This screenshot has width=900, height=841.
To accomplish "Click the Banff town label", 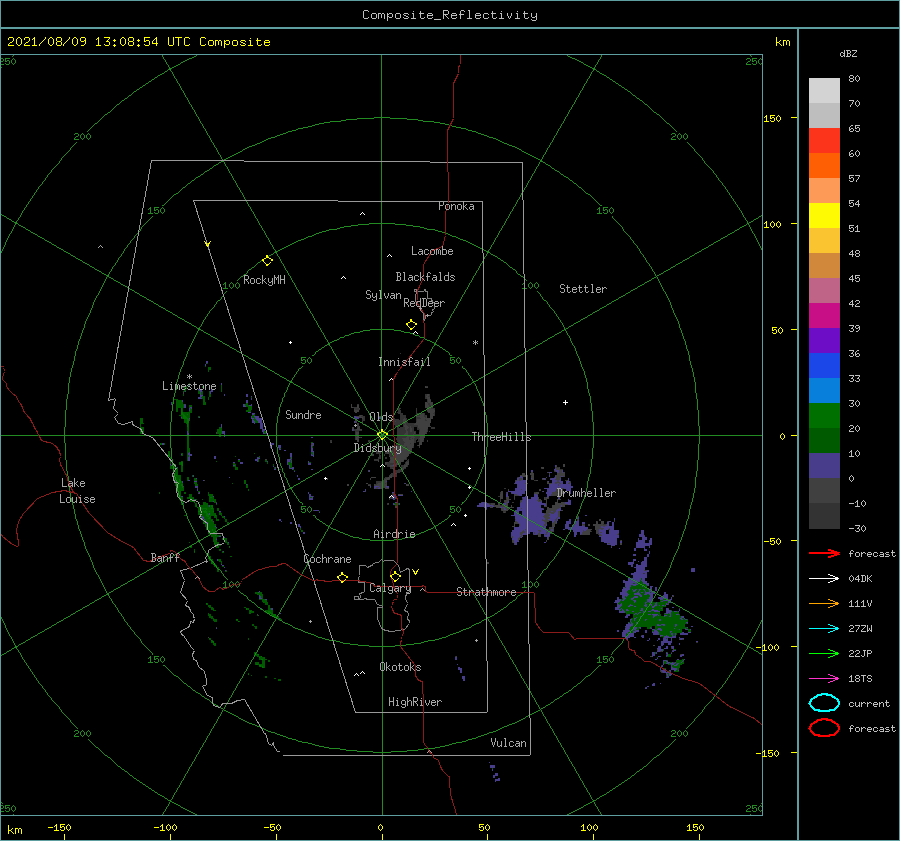I will (165, 557).
